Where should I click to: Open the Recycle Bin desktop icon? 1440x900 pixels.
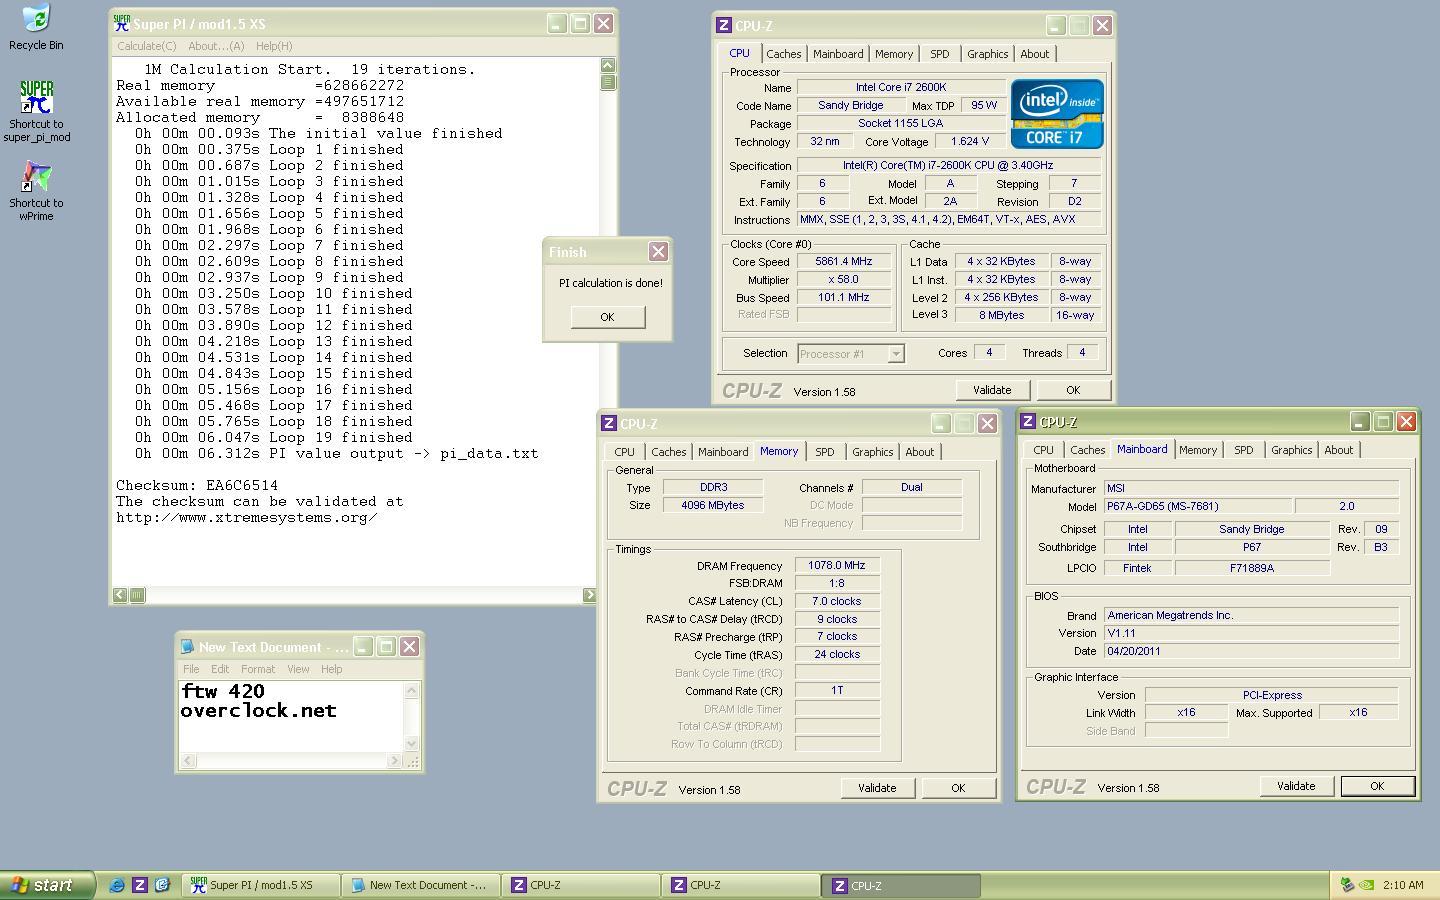[35, 19]
